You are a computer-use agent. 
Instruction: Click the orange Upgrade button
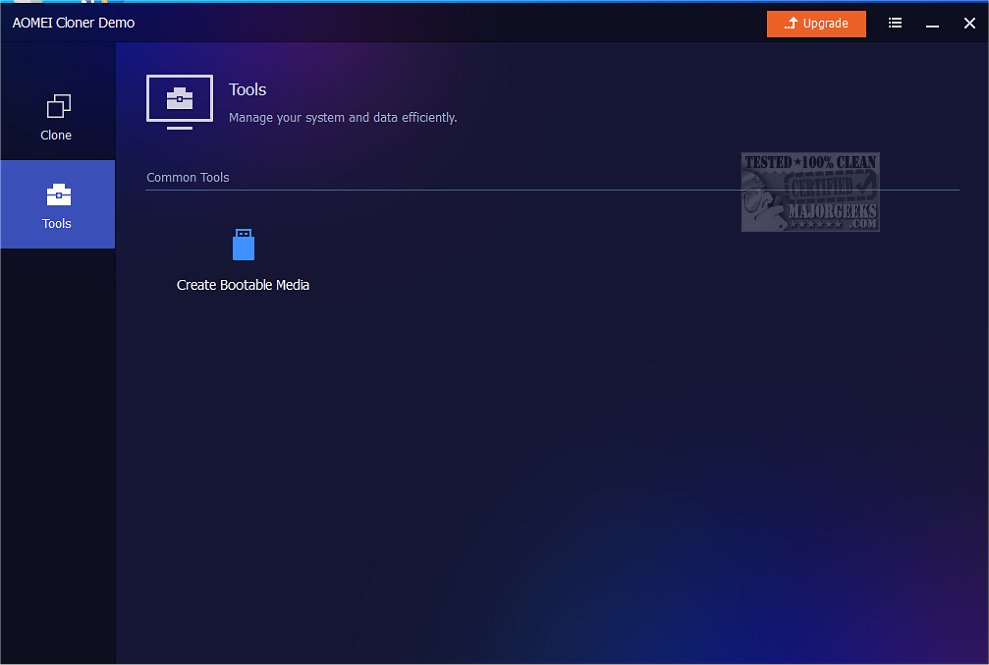(x=816, y=24)
